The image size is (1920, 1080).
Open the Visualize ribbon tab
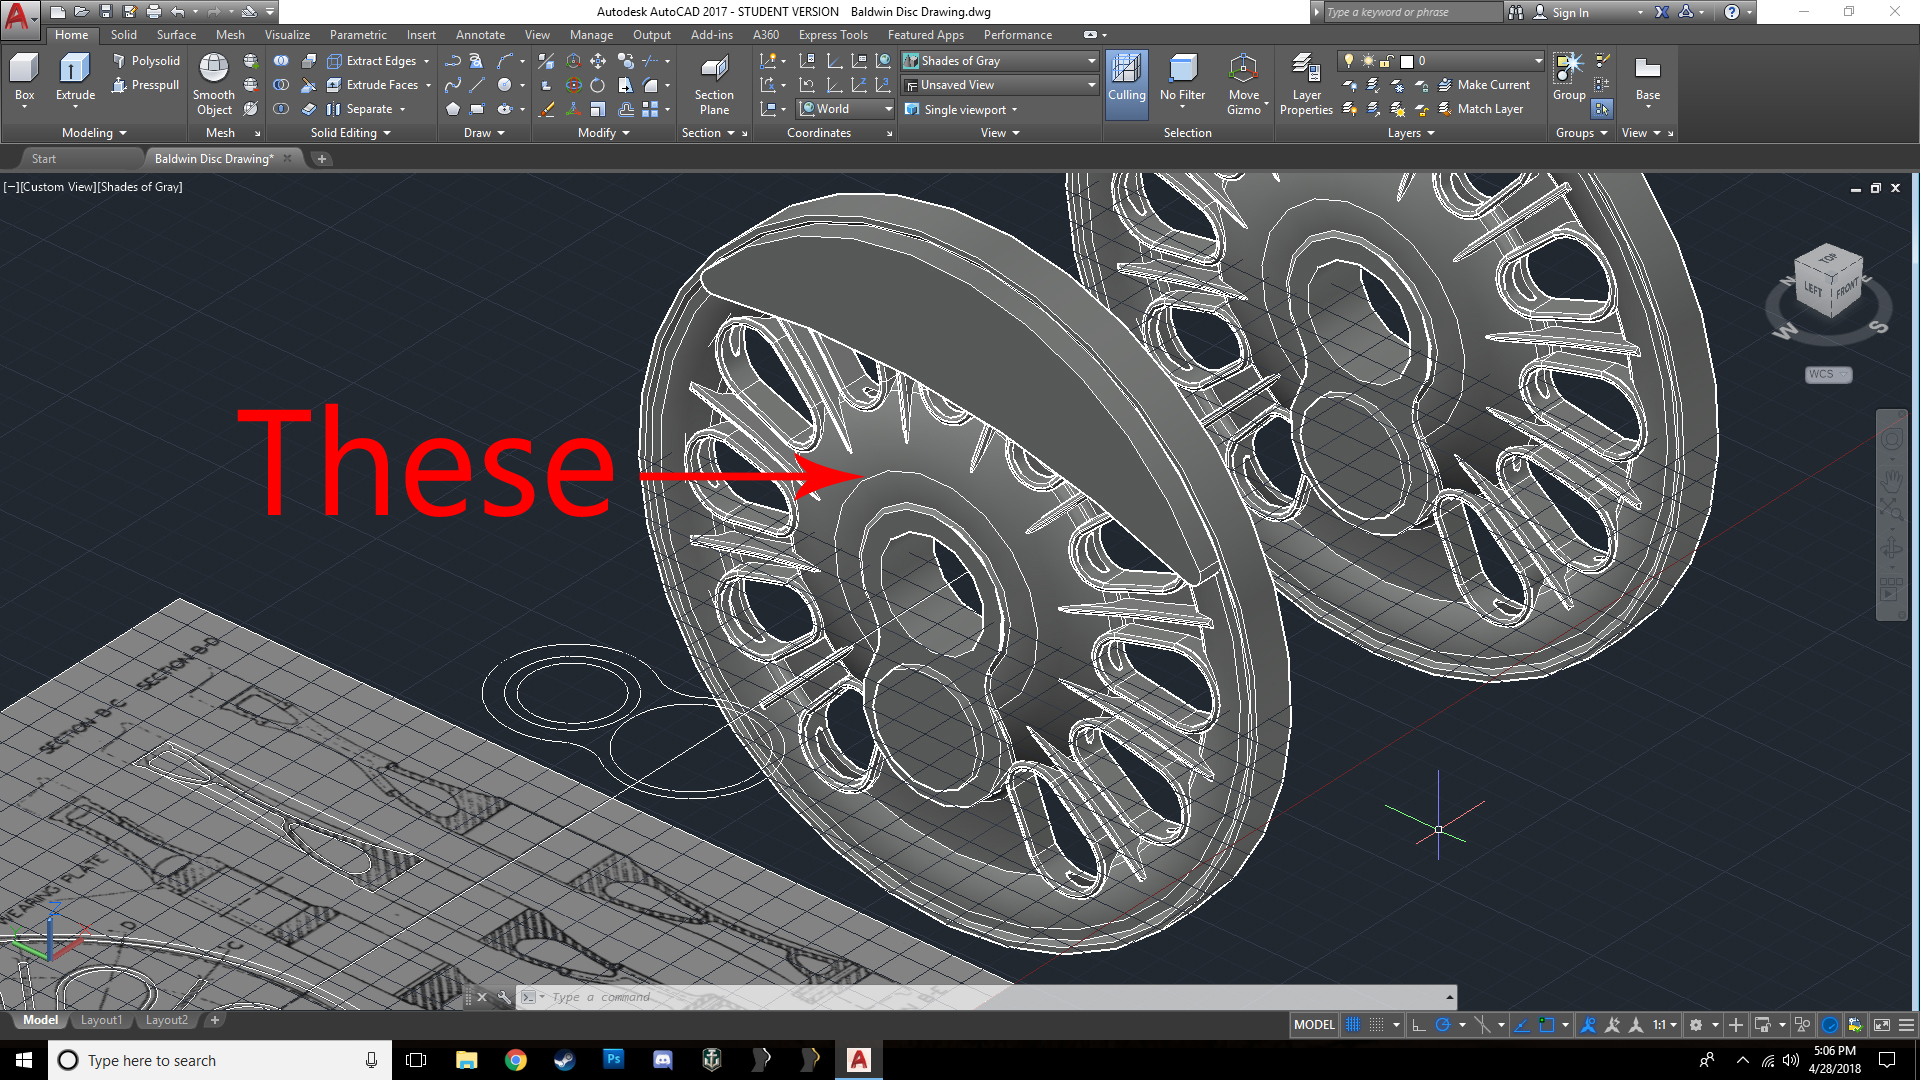click(287, 35)
